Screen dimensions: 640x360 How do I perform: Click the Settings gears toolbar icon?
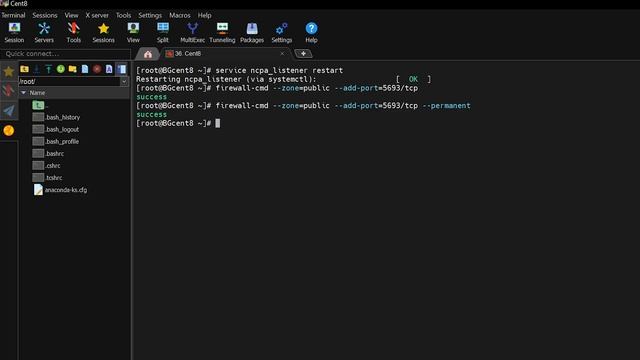pos(282,33)
